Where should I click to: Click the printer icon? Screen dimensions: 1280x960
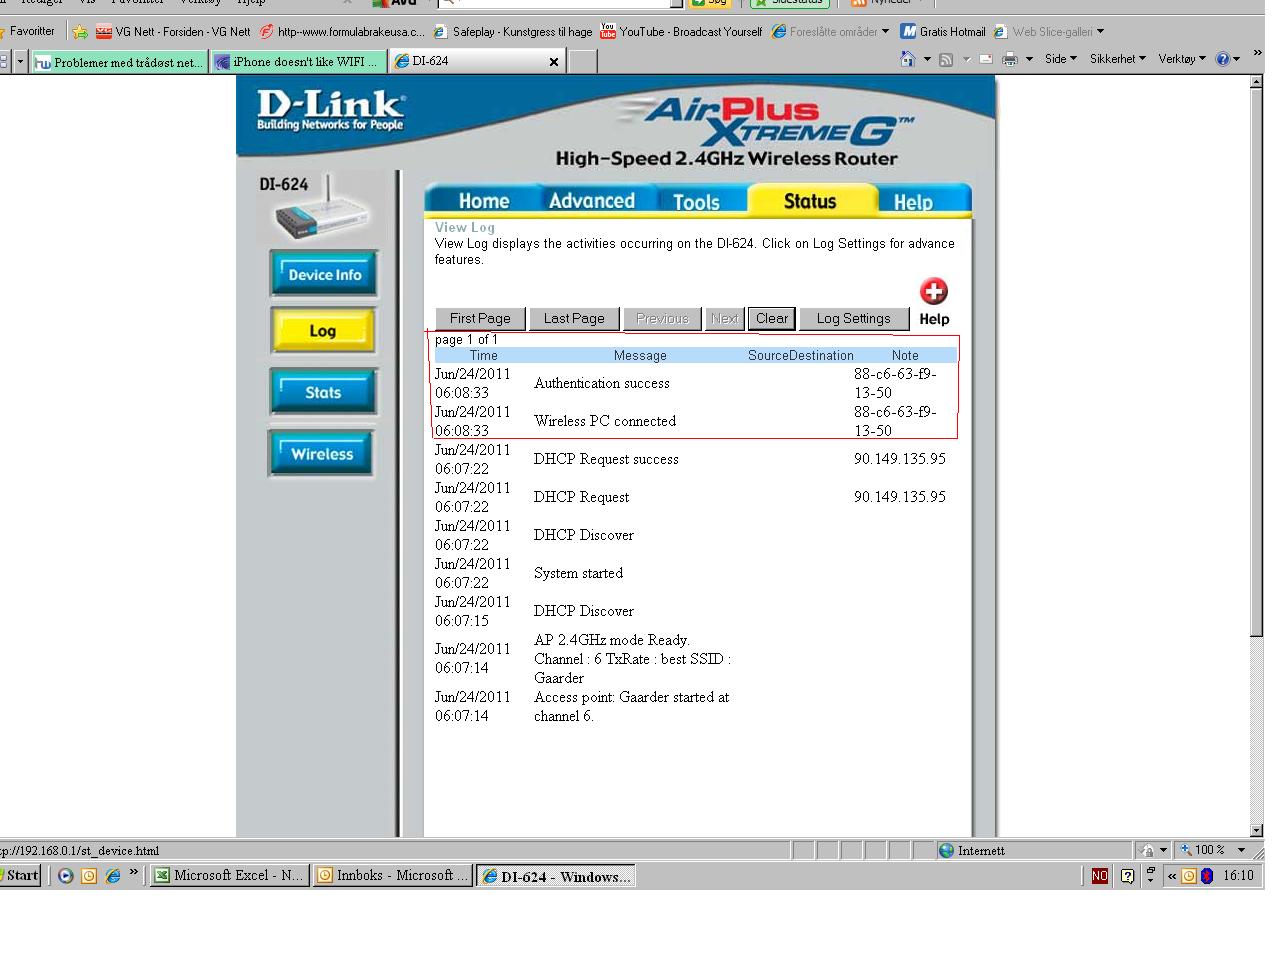click(x=1010, y=59)
